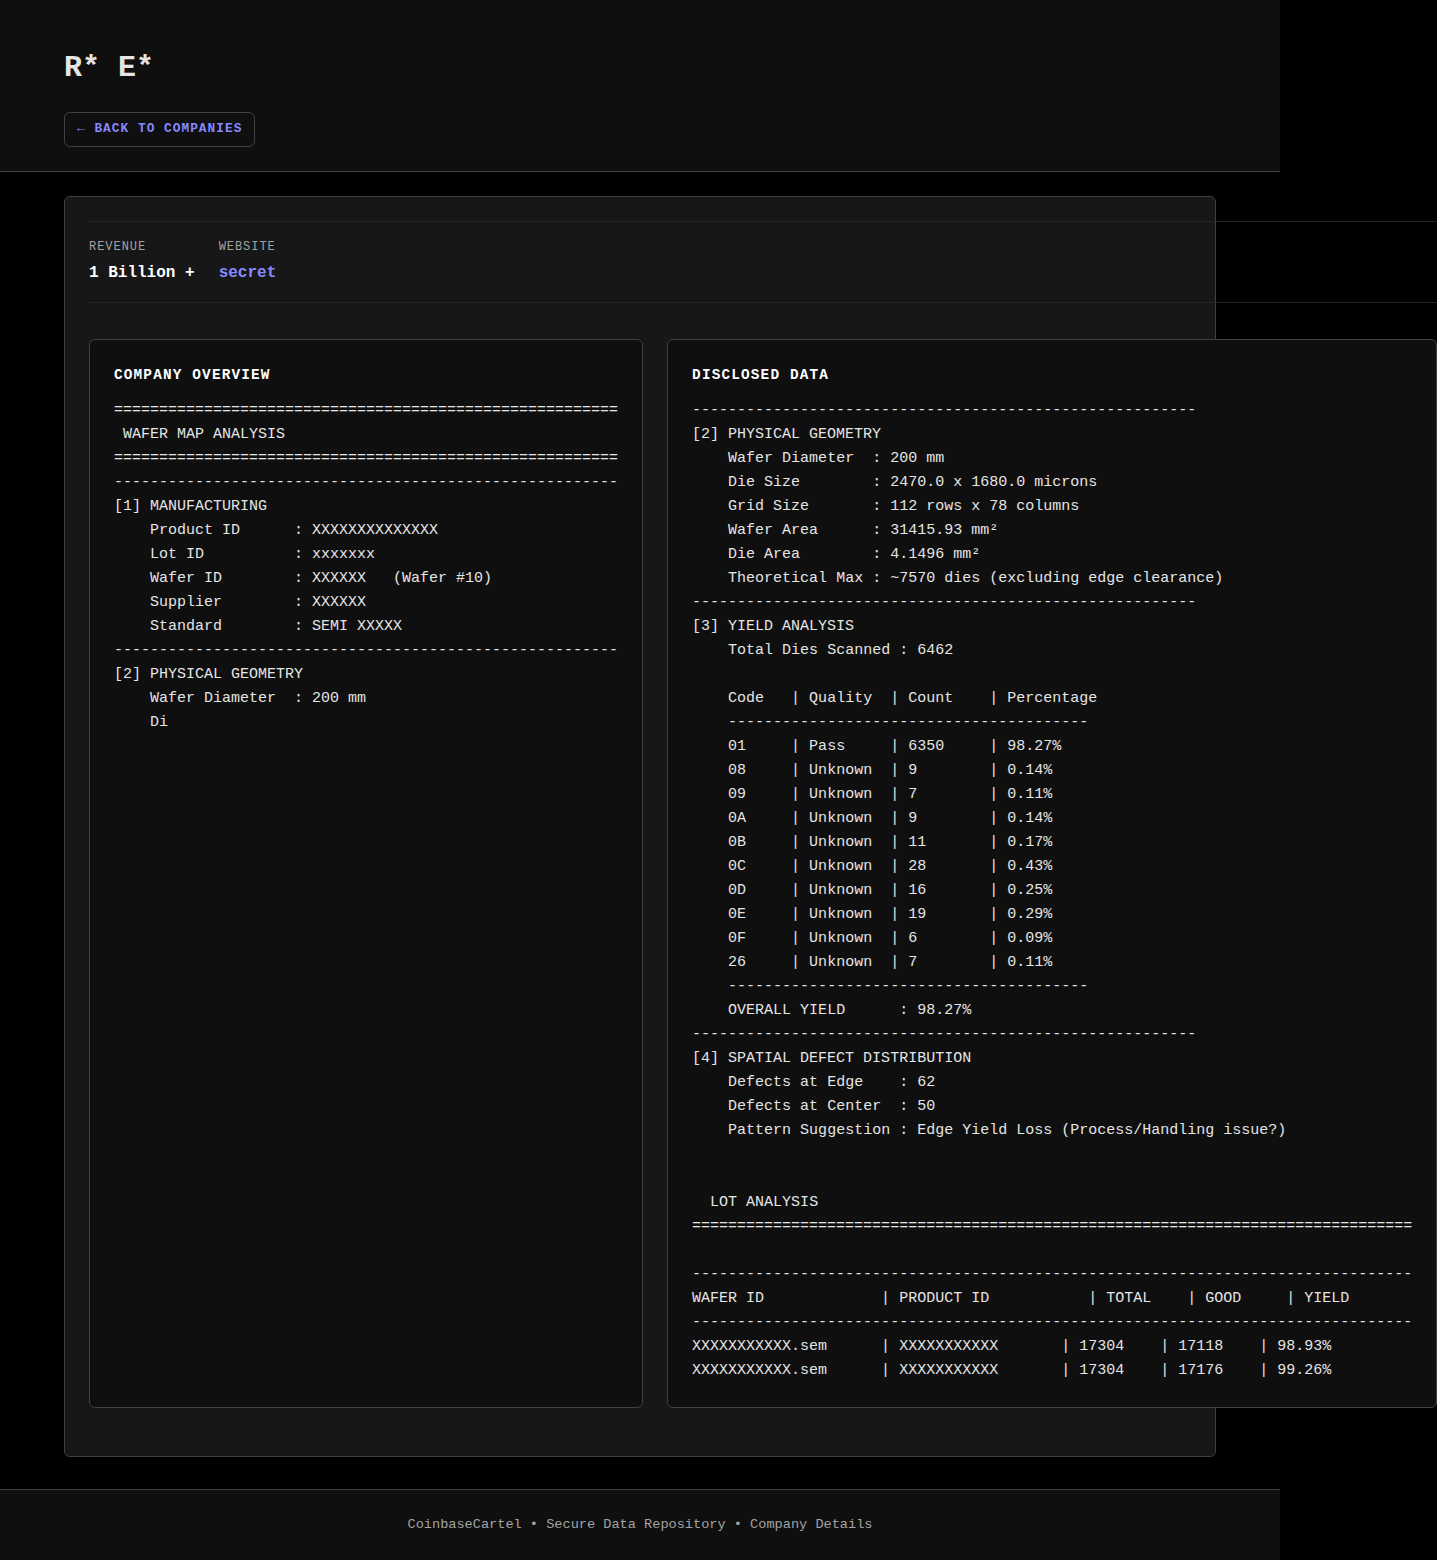Select the code 01 Pass row
This screenshot has width=1437, height=1560.
click(894, 745)
